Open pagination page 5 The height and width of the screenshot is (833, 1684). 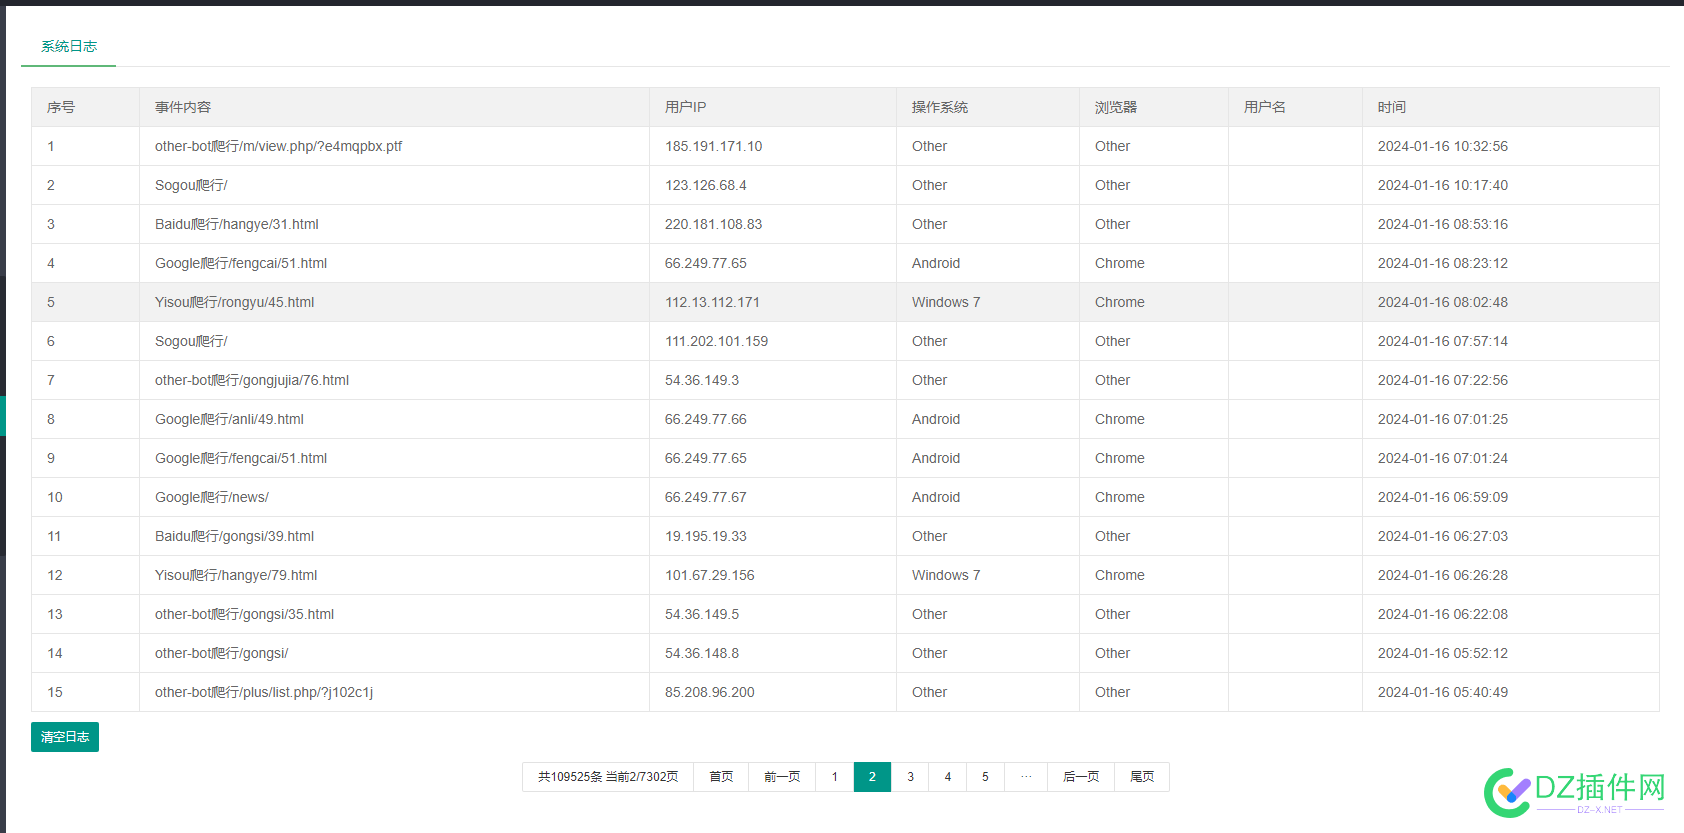pos(985,777)
